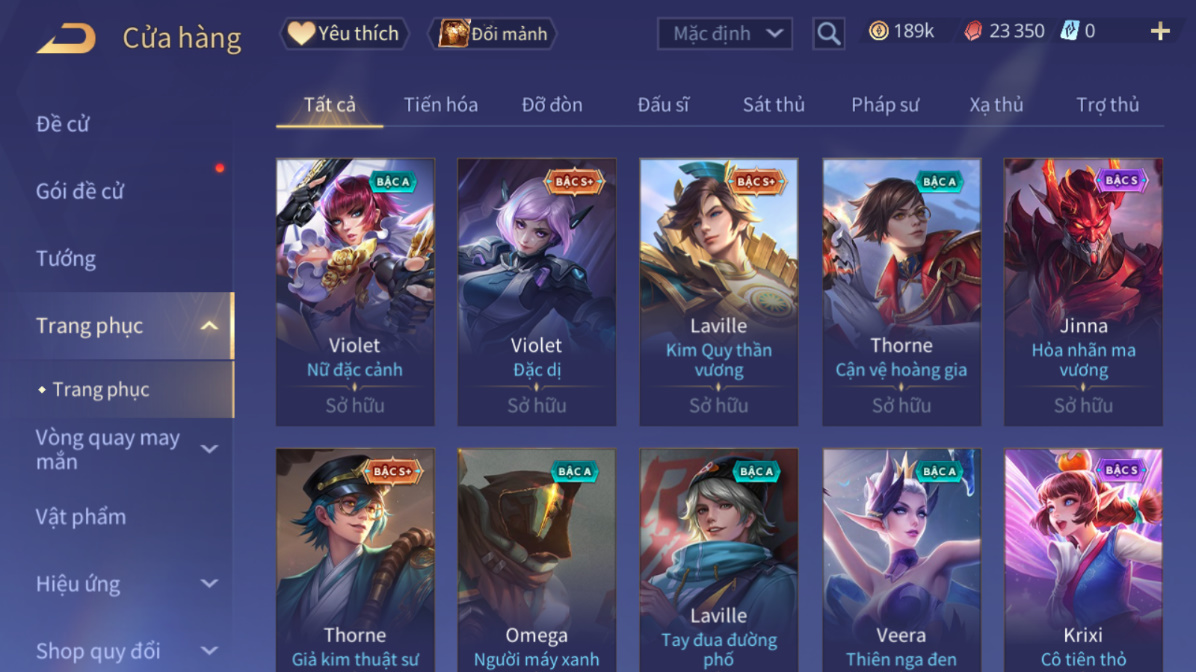Screen dimensions: 1196x672
Task: Open the search magnifier icon
Action: 828,34
